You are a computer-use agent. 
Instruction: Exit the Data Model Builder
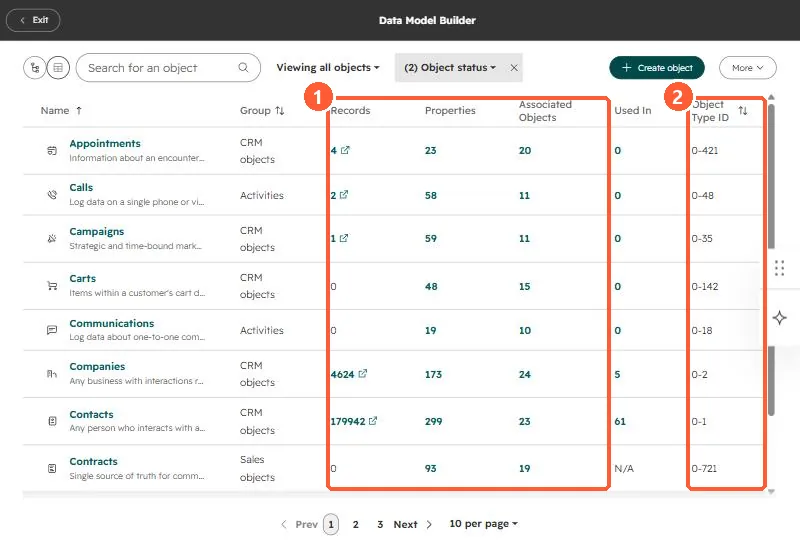click(33, 20)
